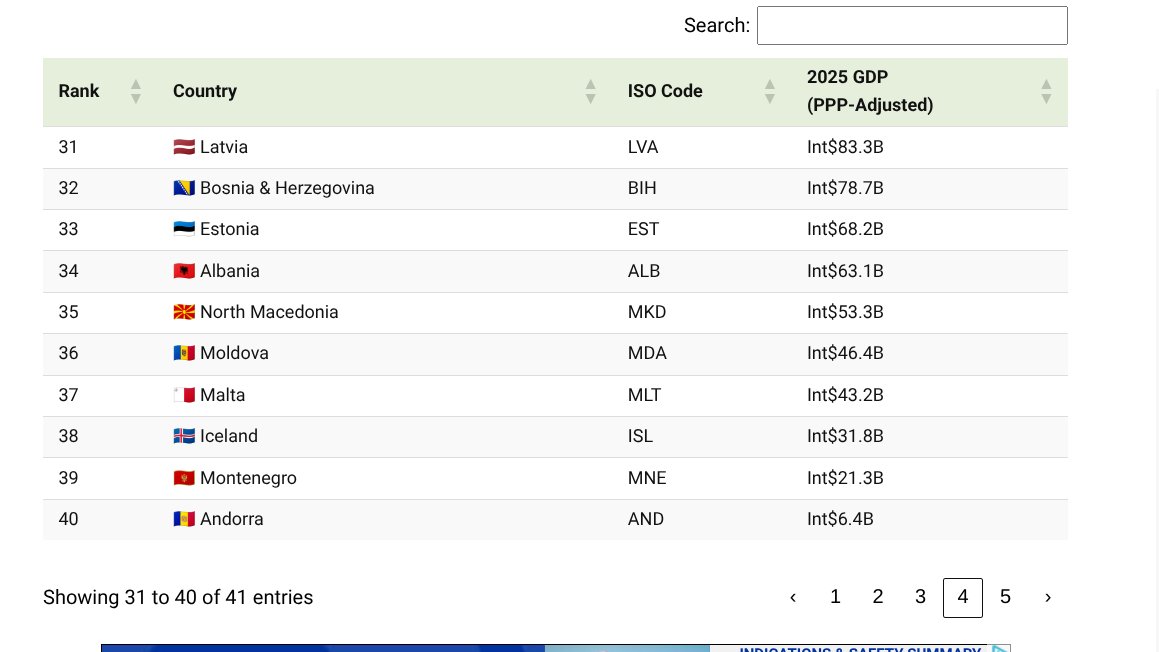Click the AND ISO code cell
The image size is (1159, 652).
click(x=645, y=518)
